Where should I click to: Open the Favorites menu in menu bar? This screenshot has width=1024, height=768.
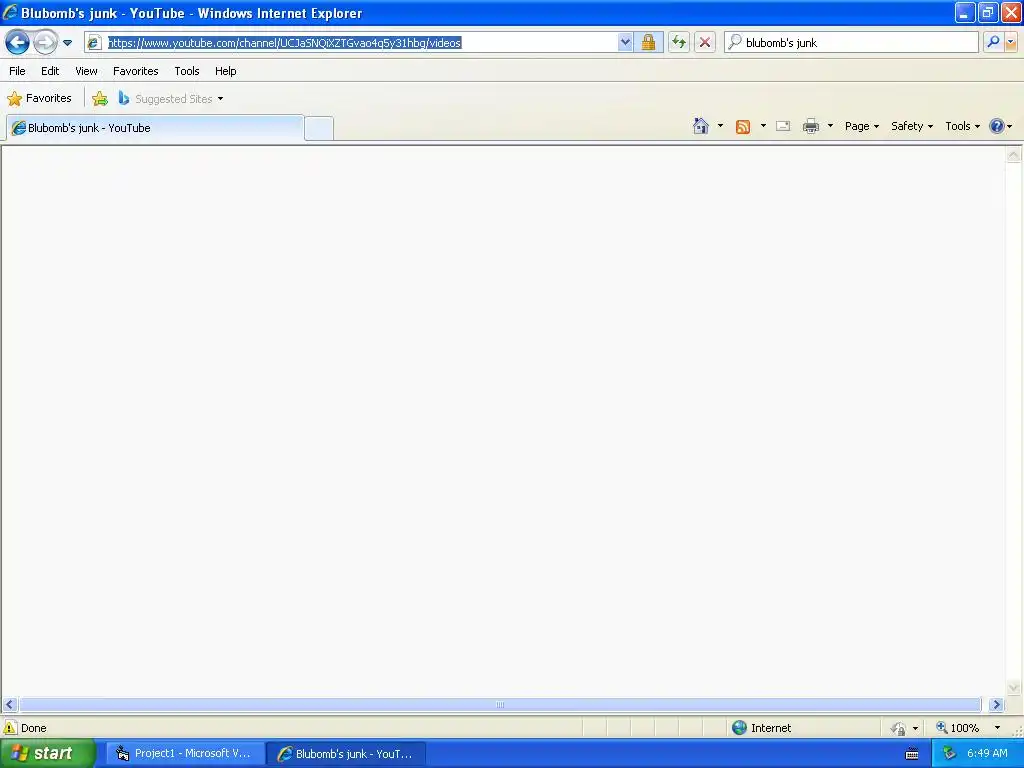click(x=136, y=71)
